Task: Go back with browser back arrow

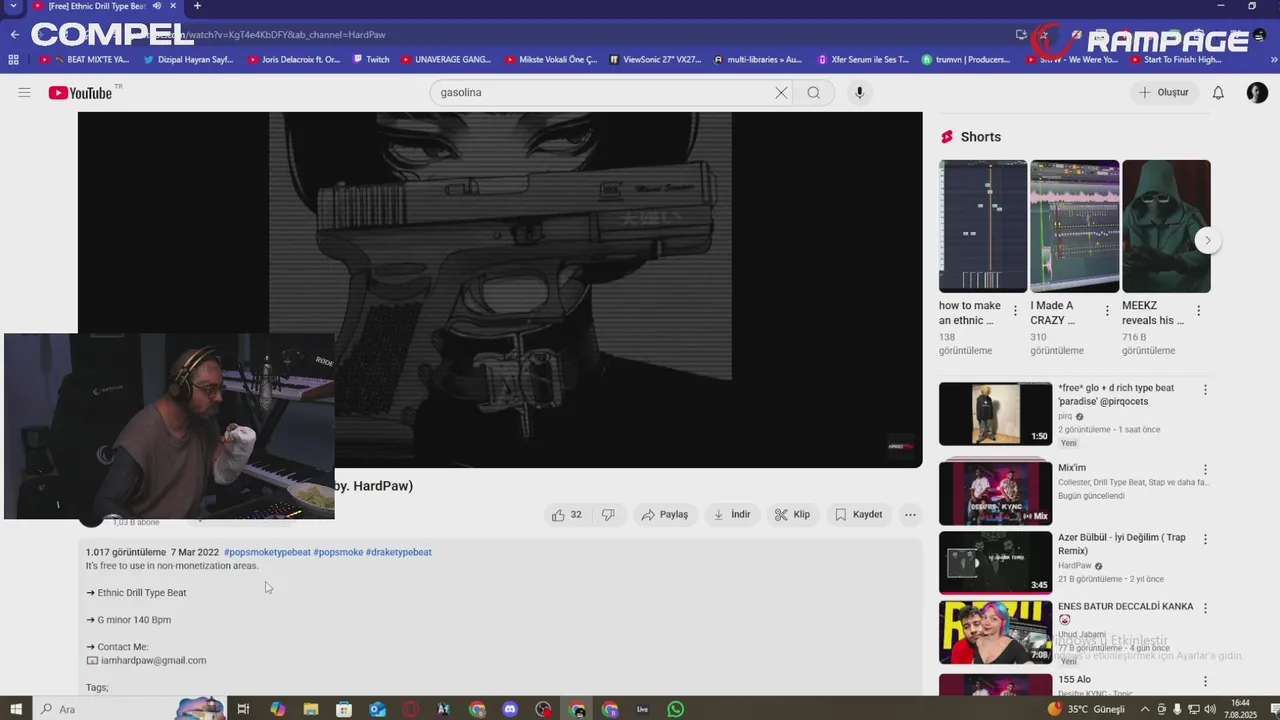Action: tap(14, 34)
